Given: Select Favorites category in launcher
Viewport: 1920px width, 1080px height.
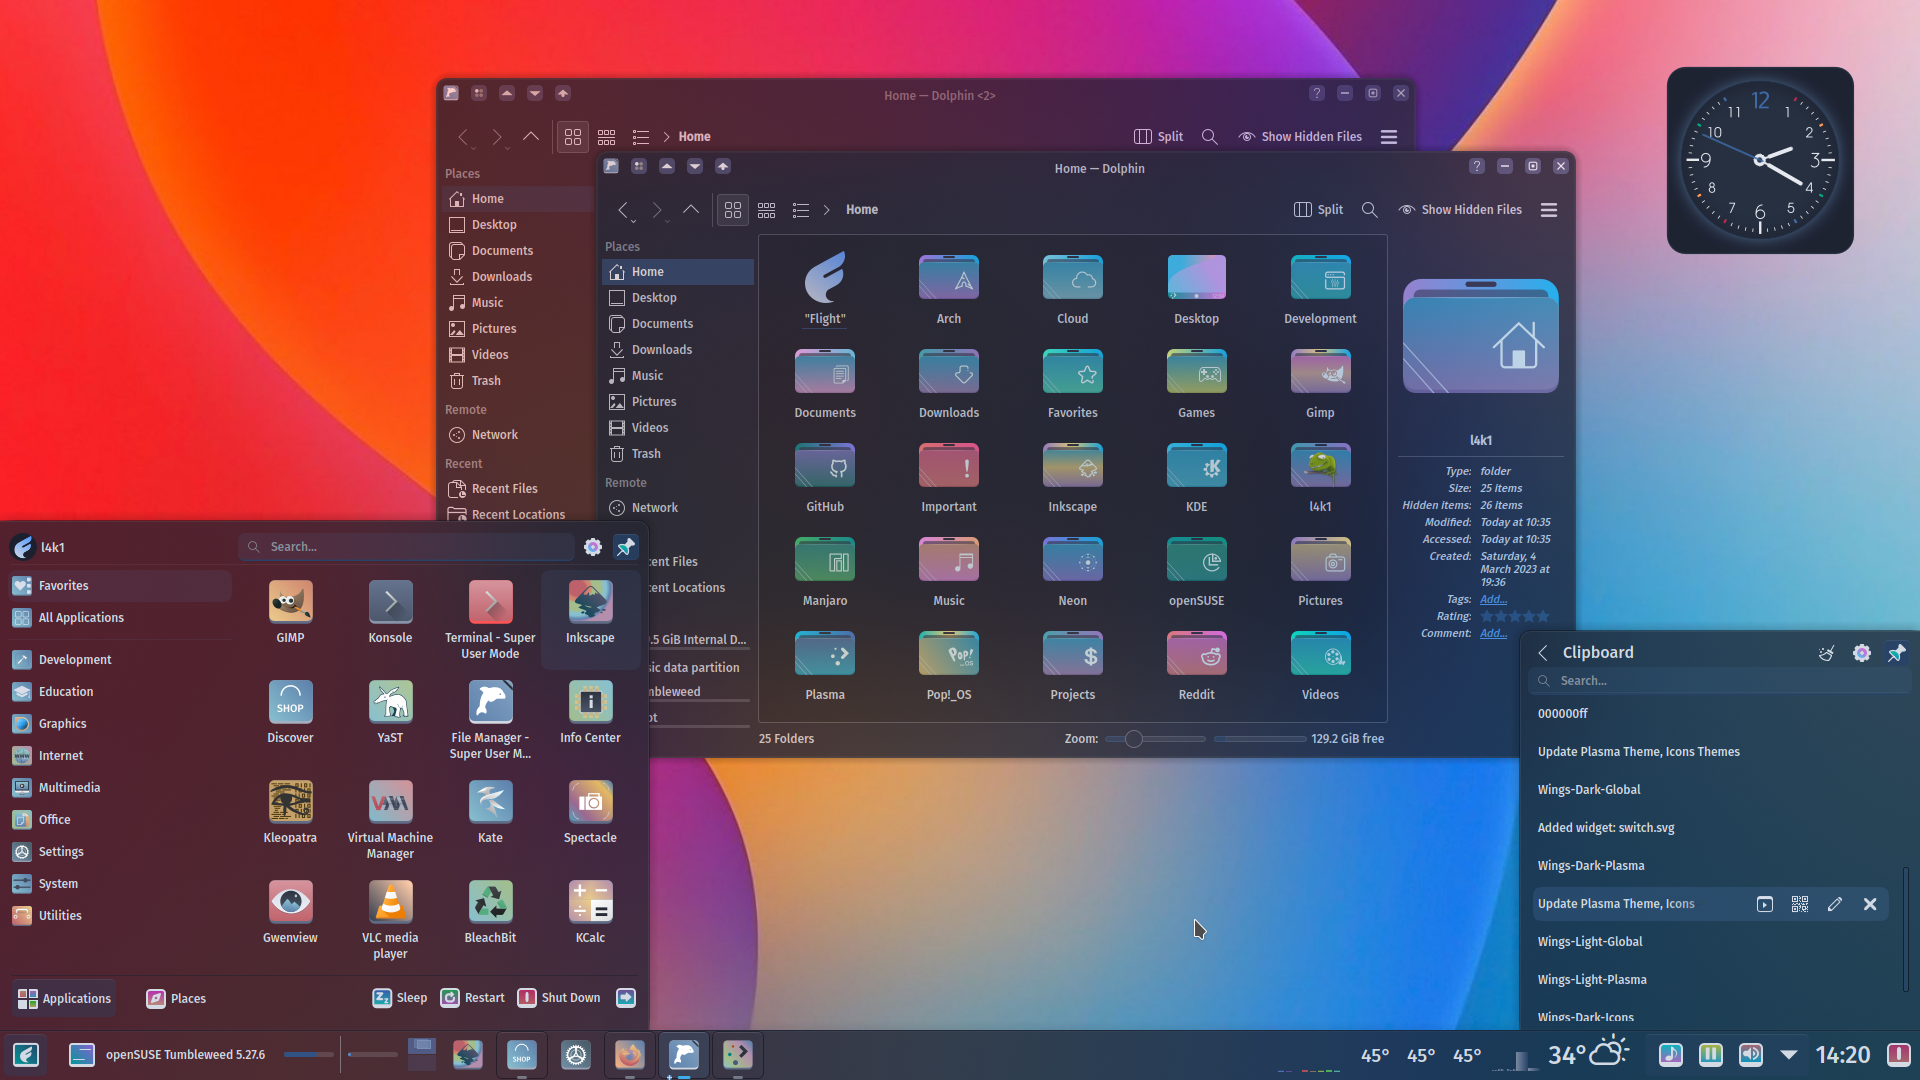Looking at the screenshot, I should point(120,586).
